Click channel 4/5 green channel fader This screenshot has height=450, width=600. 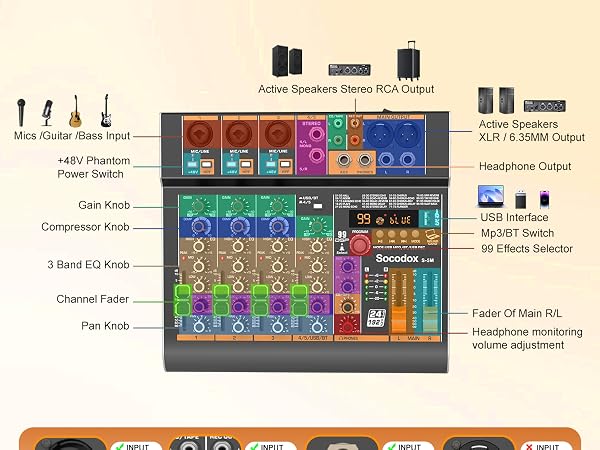point(299,300)
